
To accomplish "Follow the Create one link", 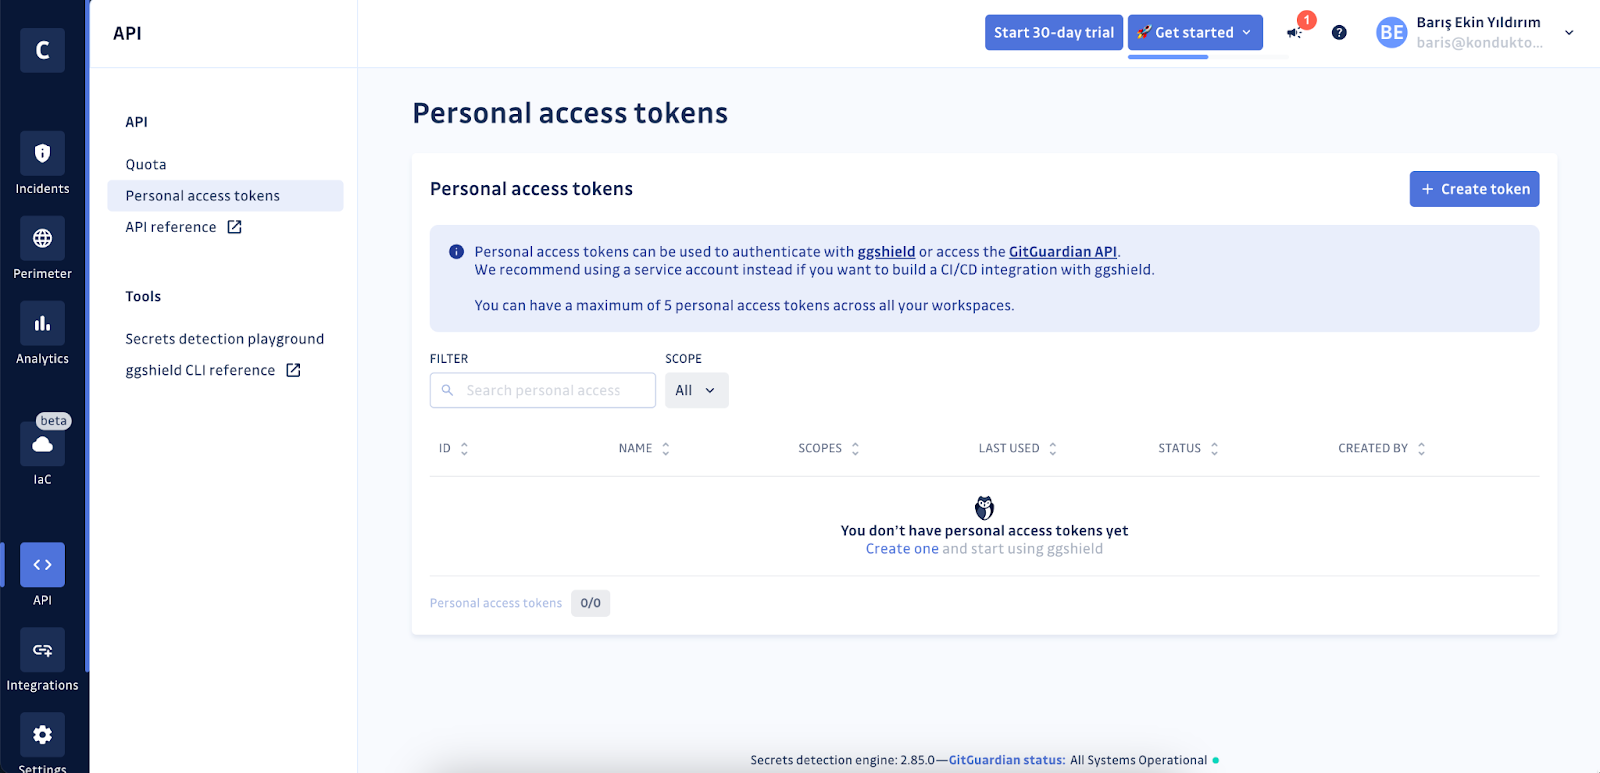I will (x=901, y=548).
